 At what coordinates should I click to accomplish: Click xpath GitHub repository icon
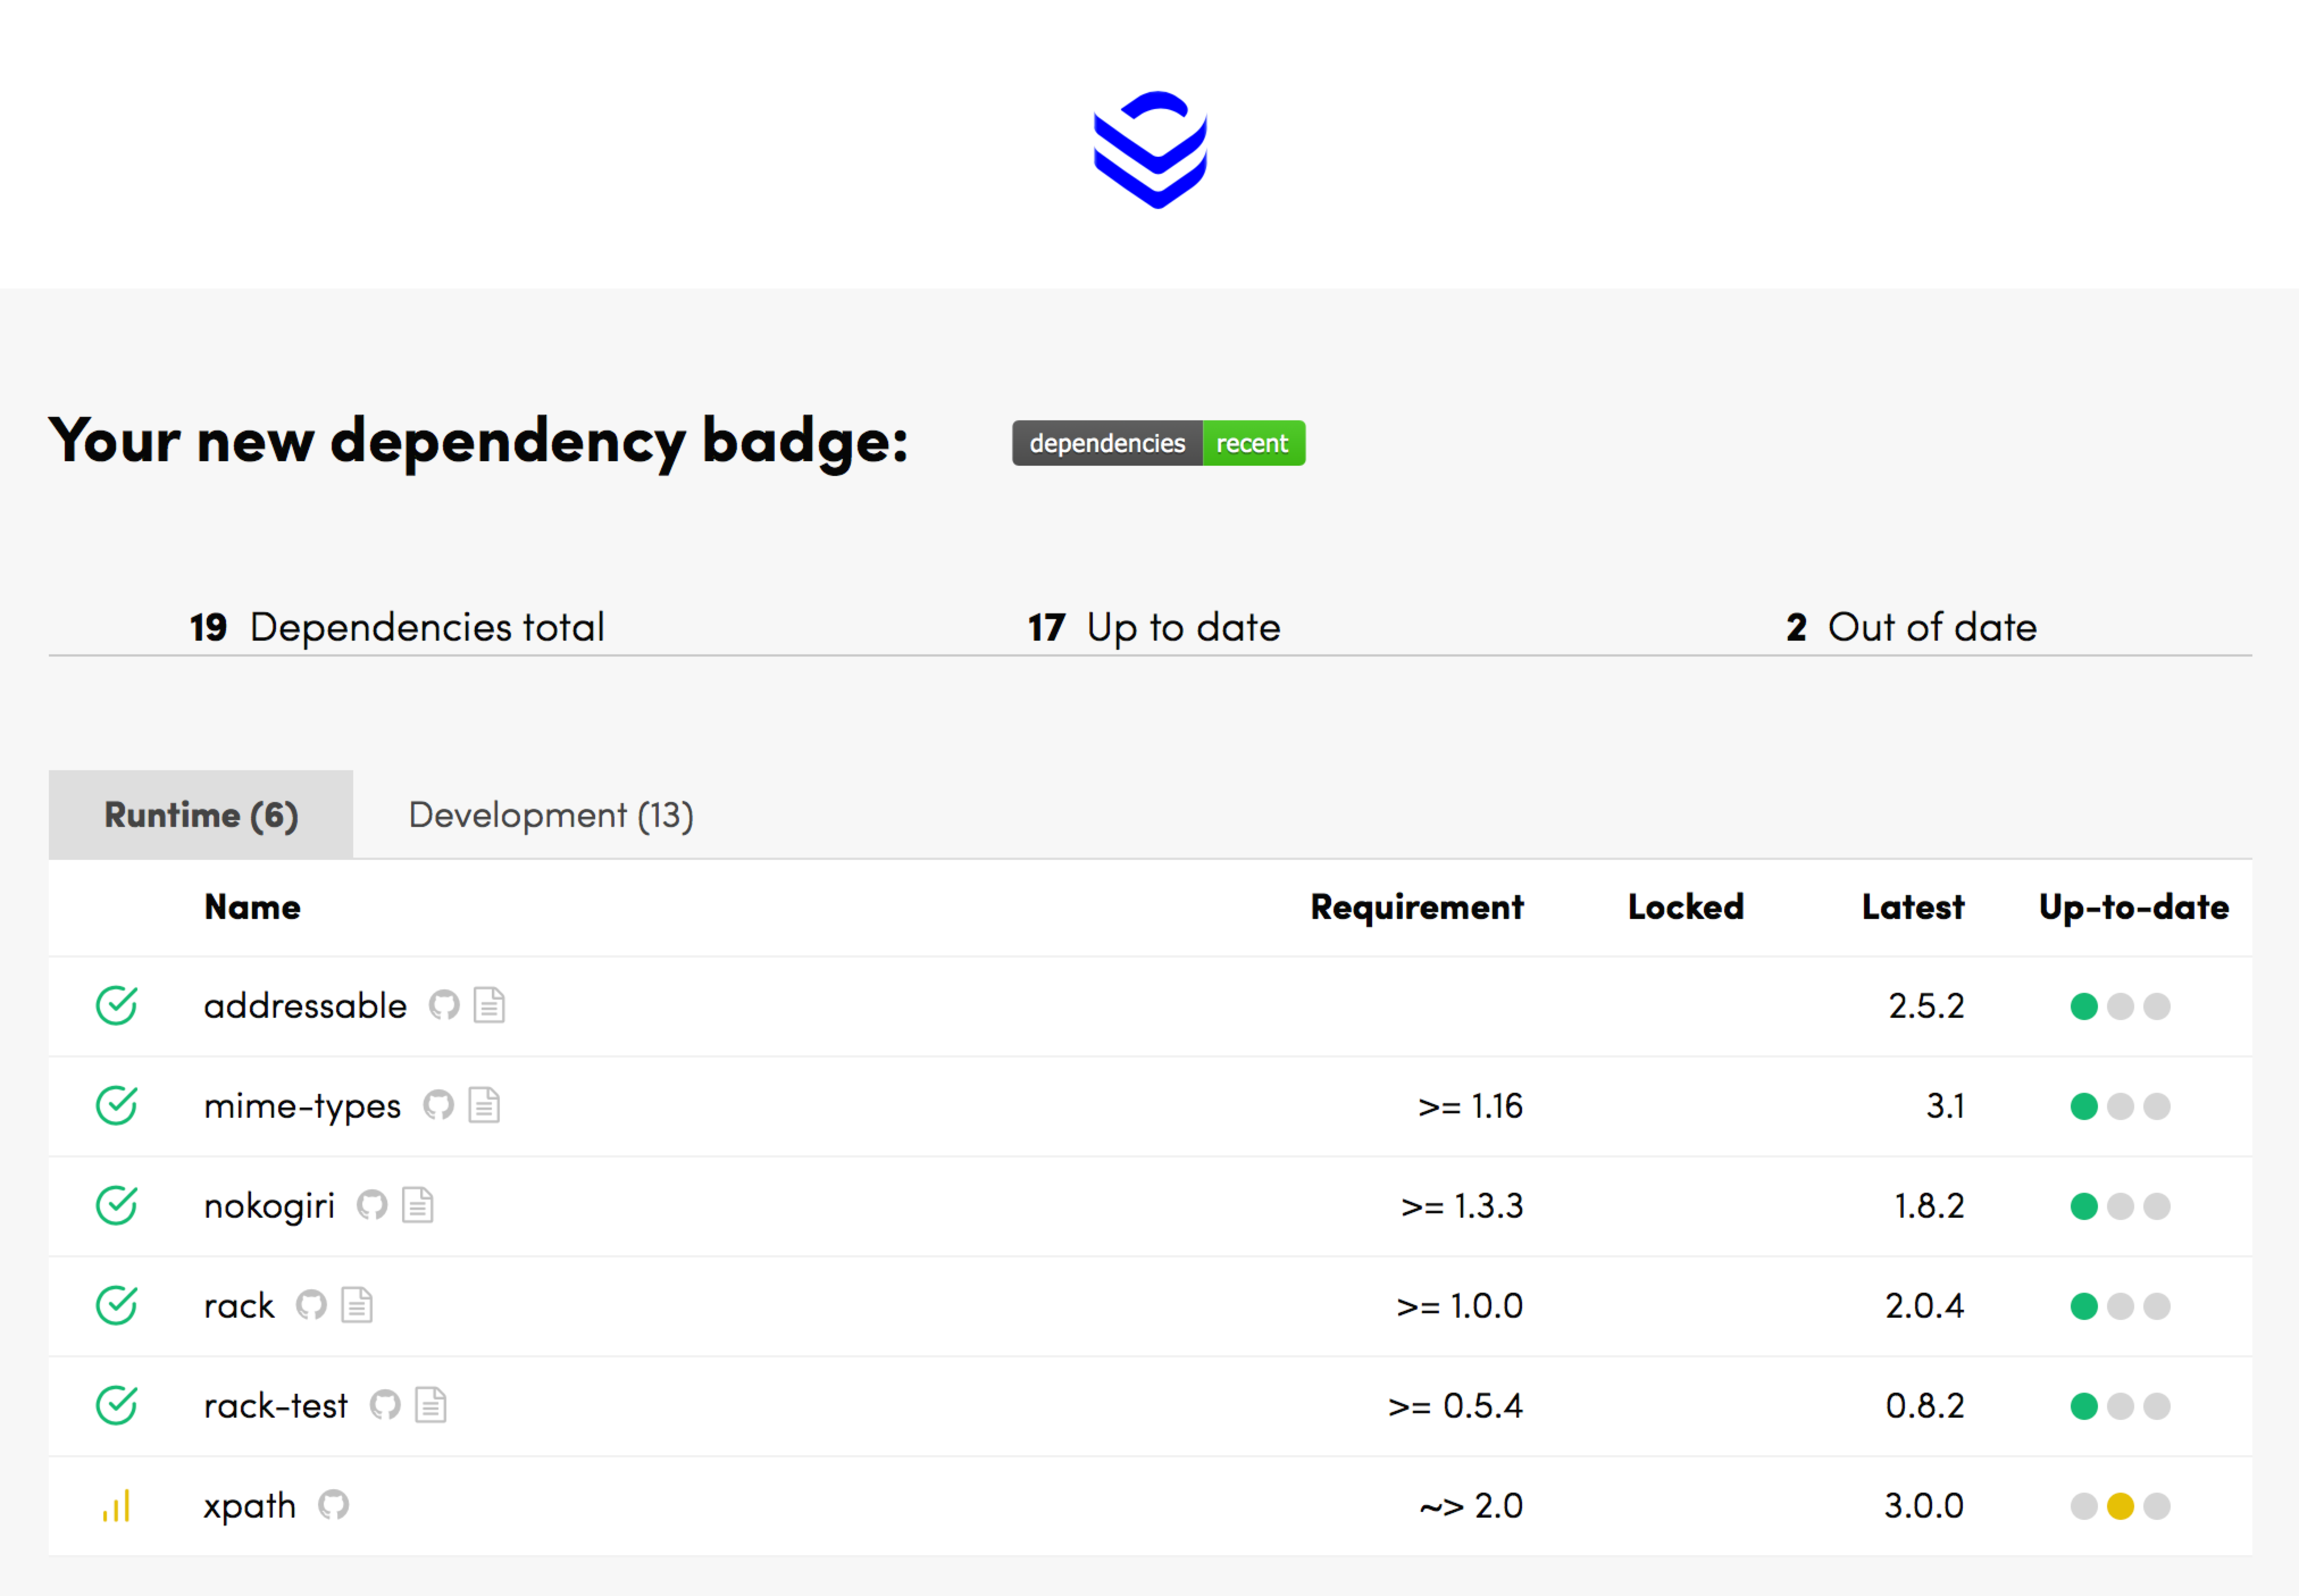333,1505
